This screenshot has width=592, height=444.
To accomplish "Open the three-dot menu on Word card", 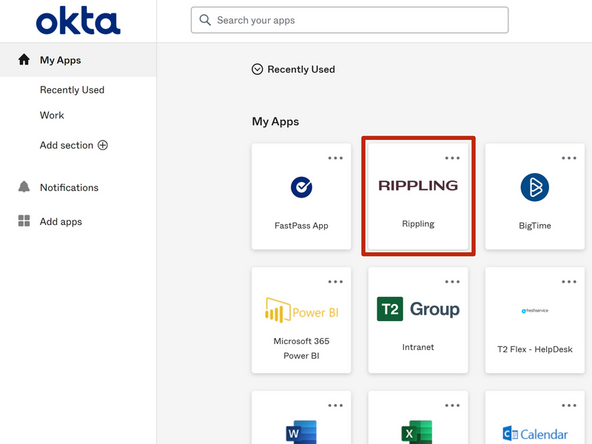I will point(335,405).
